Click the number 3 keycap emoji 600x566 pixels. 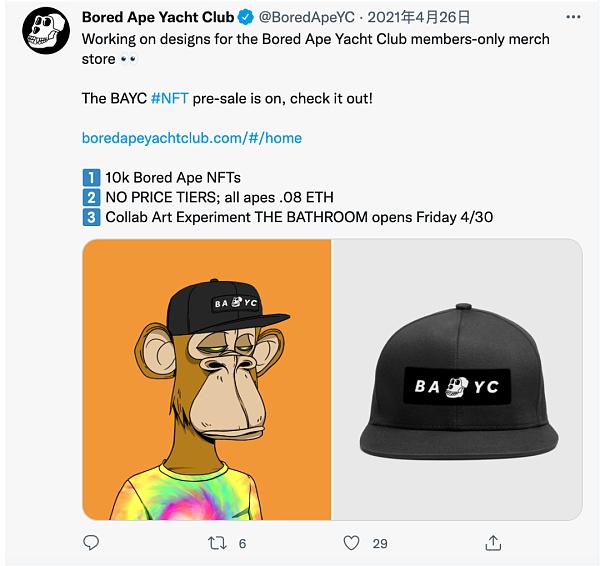tap(91, 218)
